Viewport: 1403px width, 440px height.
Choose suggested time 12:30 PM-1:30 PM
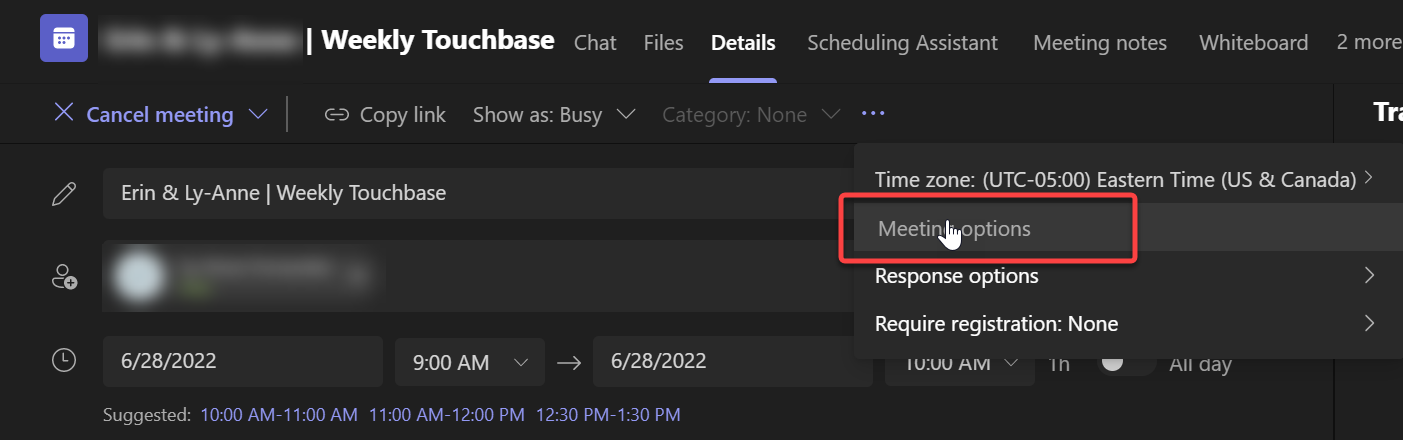(x=608, y=414)
